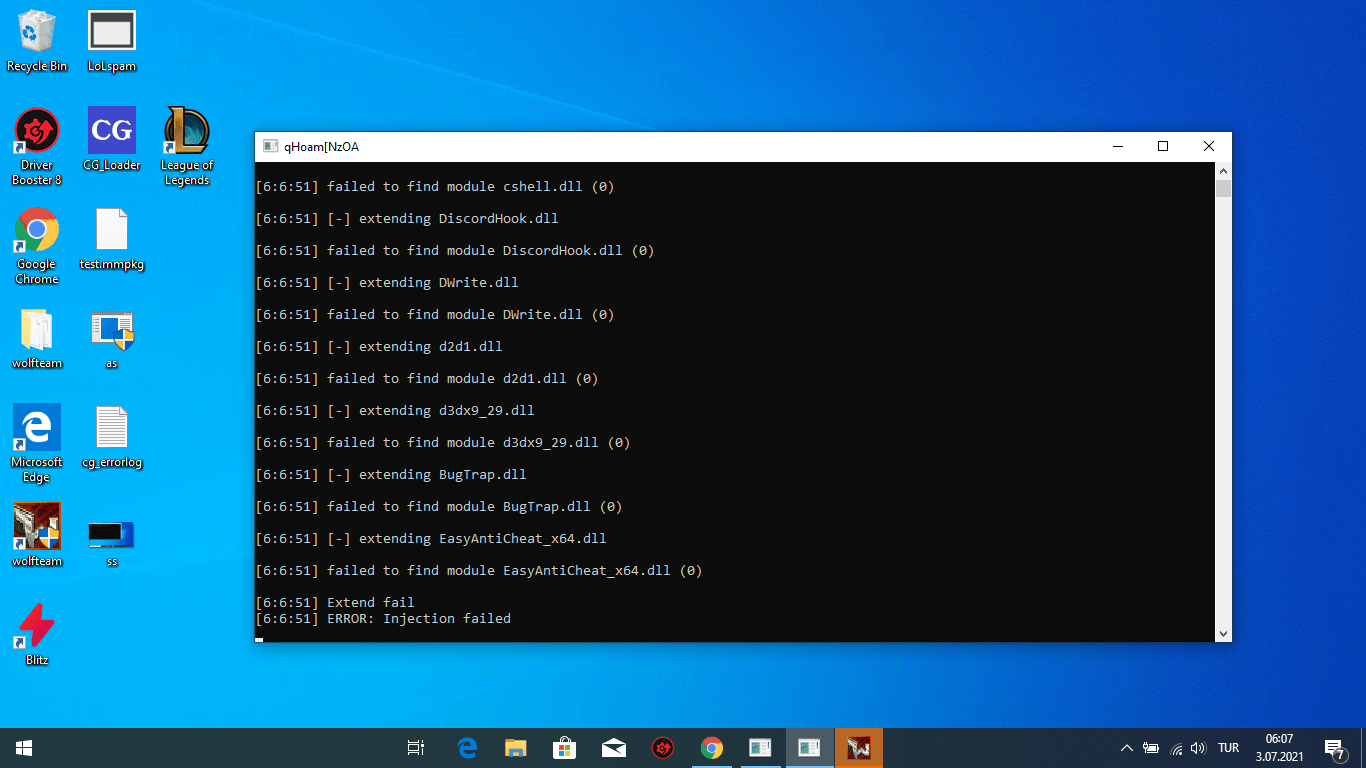Image resolution: width=1366 pixels, height=768 pixels.
Task: Click the Driver Booster taskbar icon
Action: click(x=663, y=748)
